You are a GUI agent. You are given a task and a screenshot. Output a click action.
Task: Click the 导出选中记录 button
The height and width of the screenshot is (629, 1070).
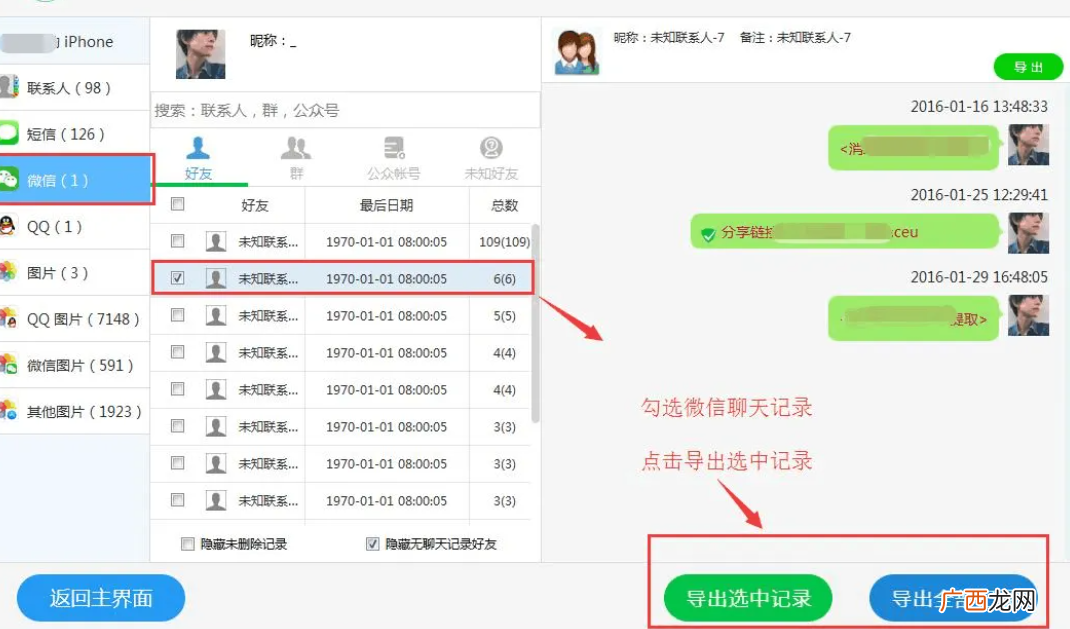coord(749,598)
